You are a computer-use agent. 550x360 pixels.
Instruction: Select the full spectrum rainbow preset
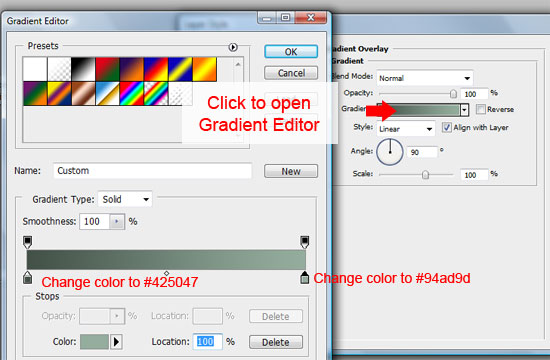(x=132, y=94)
